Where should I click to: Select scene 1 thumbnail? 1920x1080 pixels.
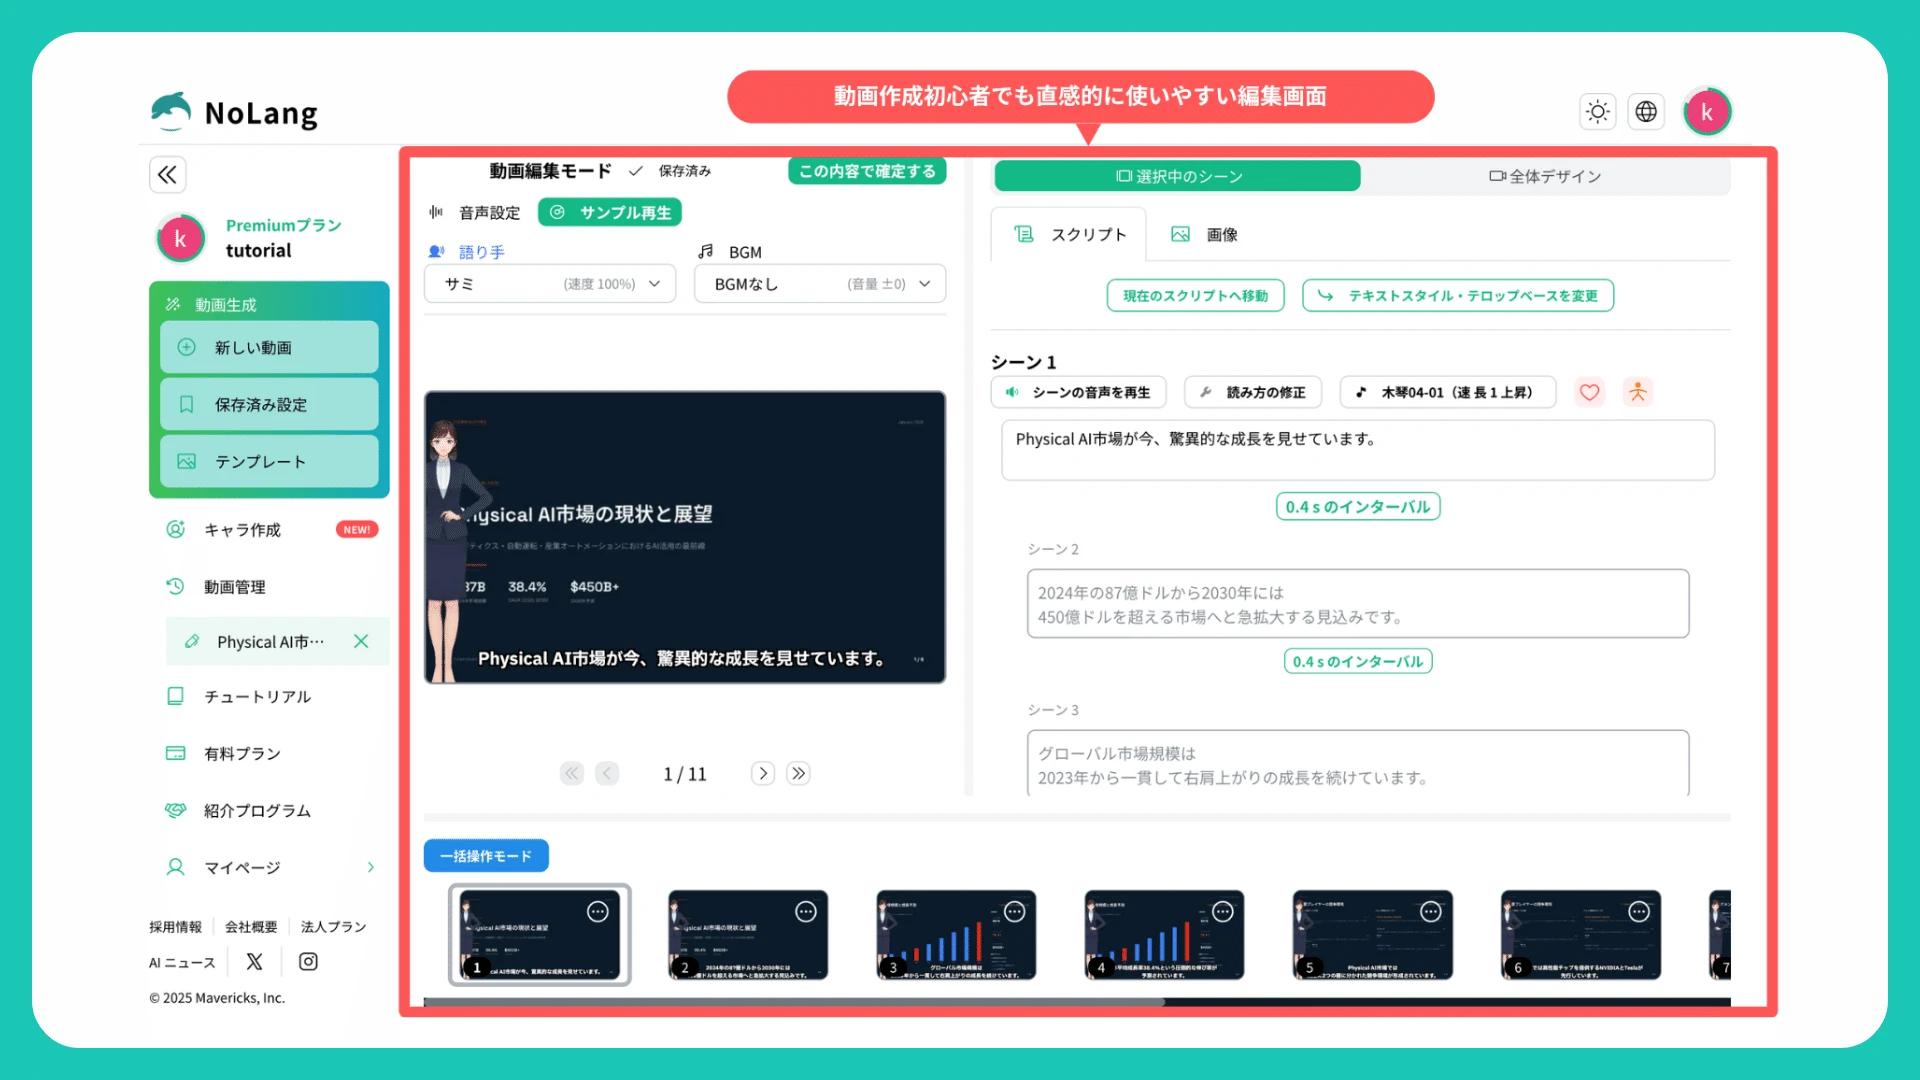coord(539,935)
